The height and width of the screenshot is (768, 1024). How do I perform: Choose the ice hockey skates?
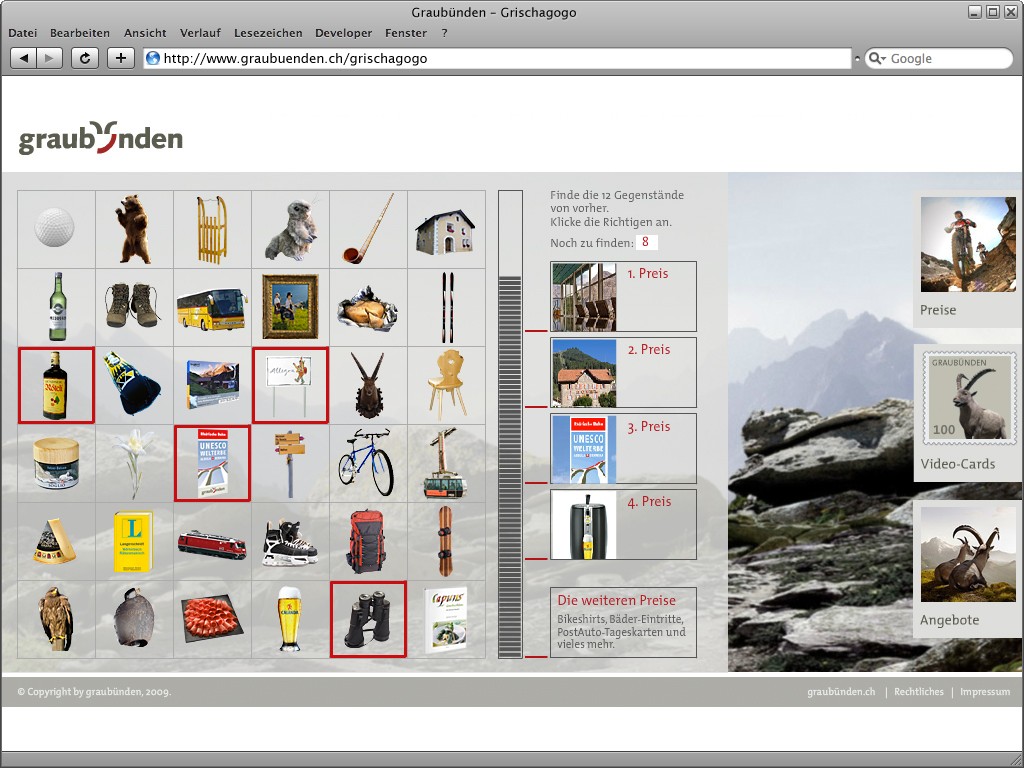290,543
